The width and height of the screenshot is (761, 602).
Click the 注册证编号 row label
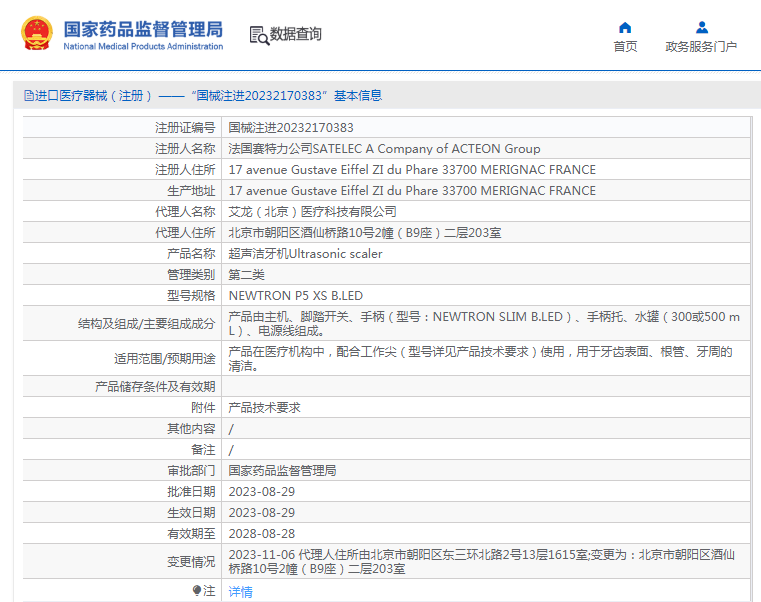pyautogui.click(x=185, y=128)
